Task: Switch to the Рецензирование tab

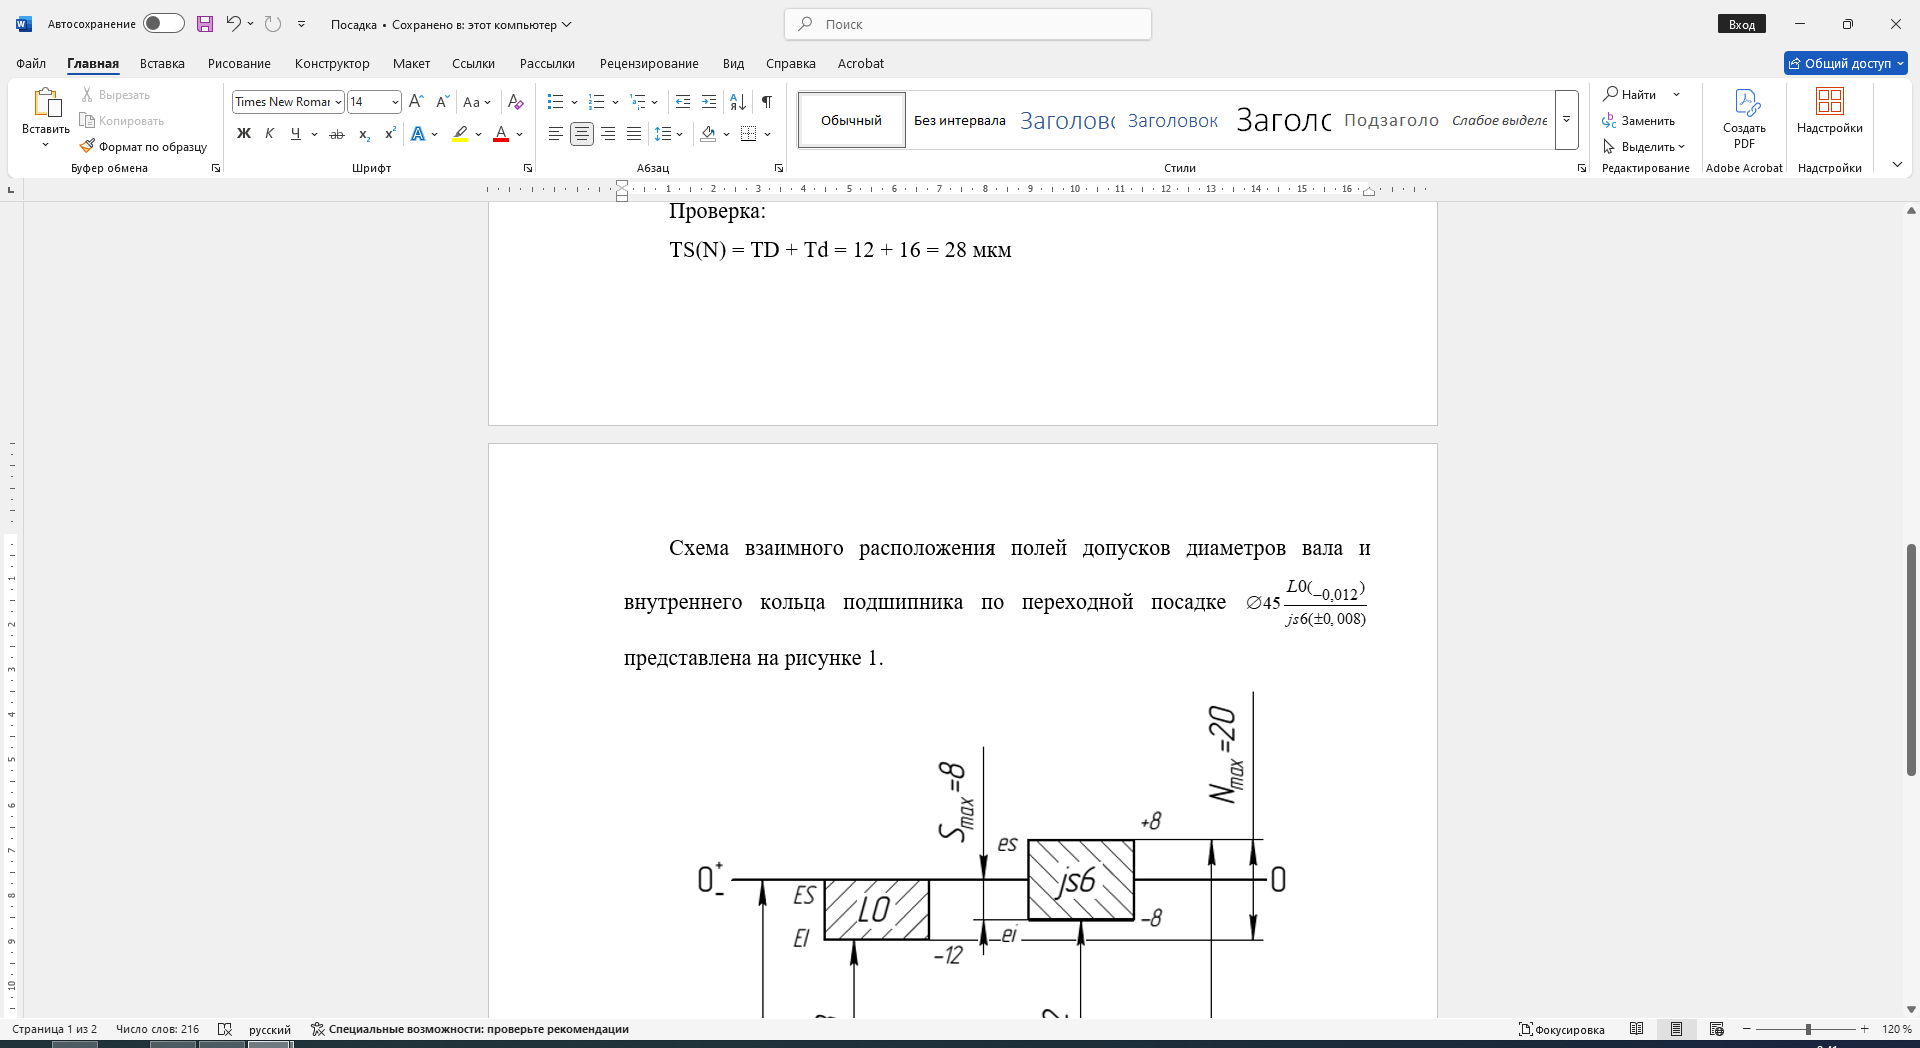Action: 649,63
